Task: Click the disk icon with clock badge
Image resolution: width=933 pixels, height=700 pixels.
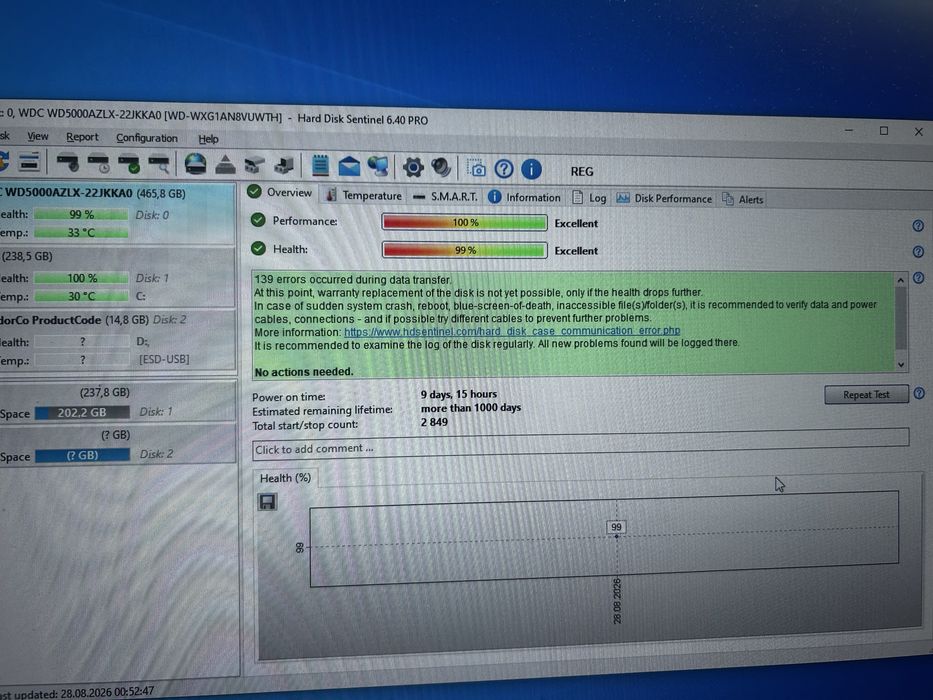Action: [x=99, y=162]
